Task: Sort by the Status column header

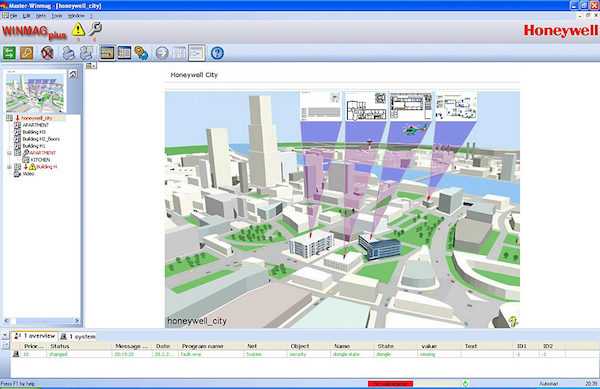Action: coord(80,346)
